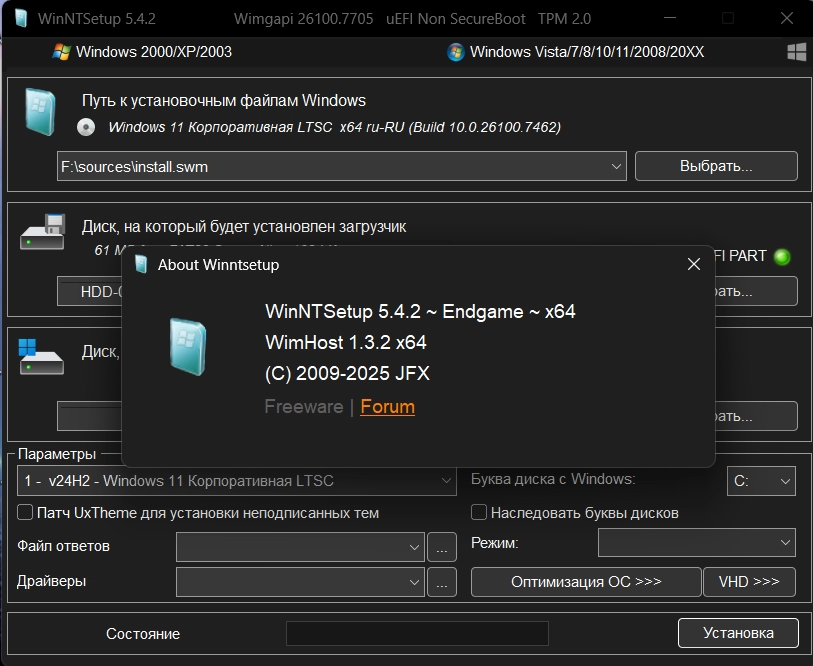The image size is (813, 666).
Task: Click the disc icon beside Windows 11 description
Action: click(x=86, y=127)
